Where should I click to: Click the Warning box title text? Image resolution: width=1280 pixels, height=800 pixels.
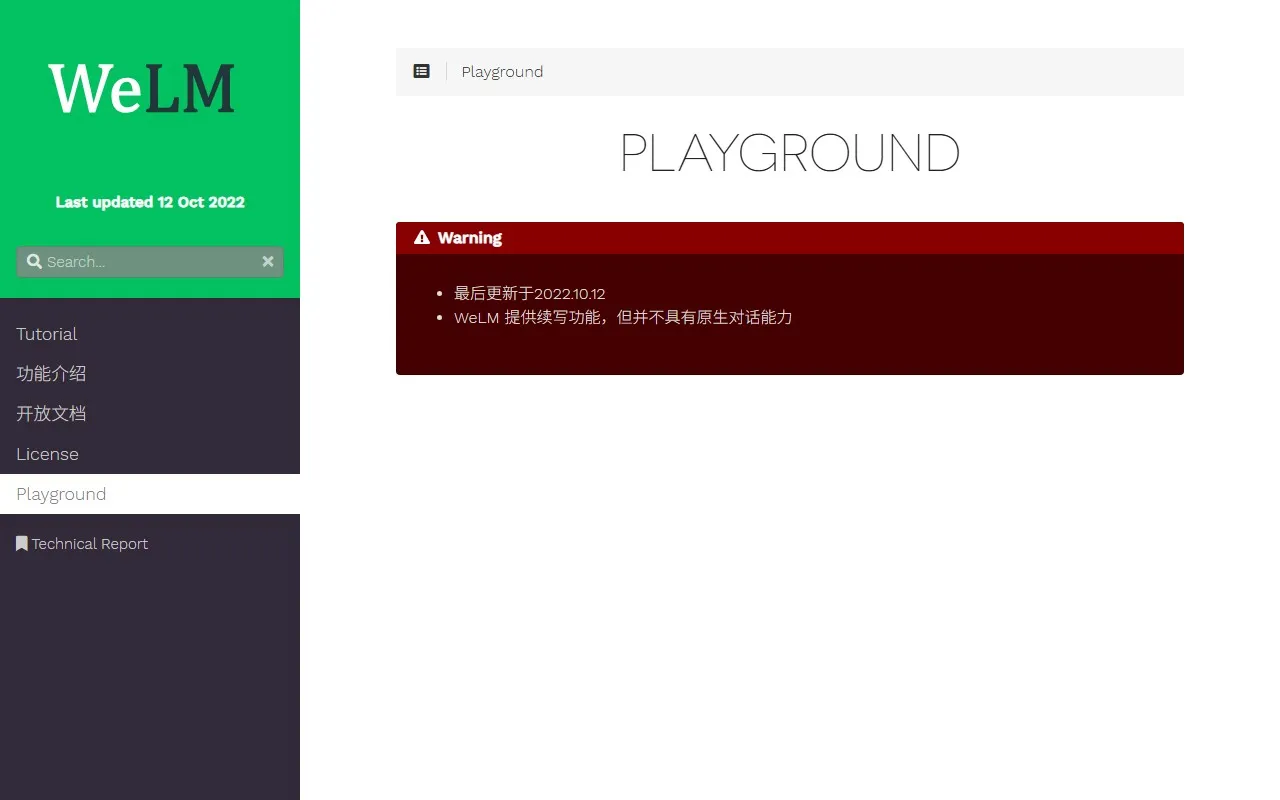pos(469,238)
